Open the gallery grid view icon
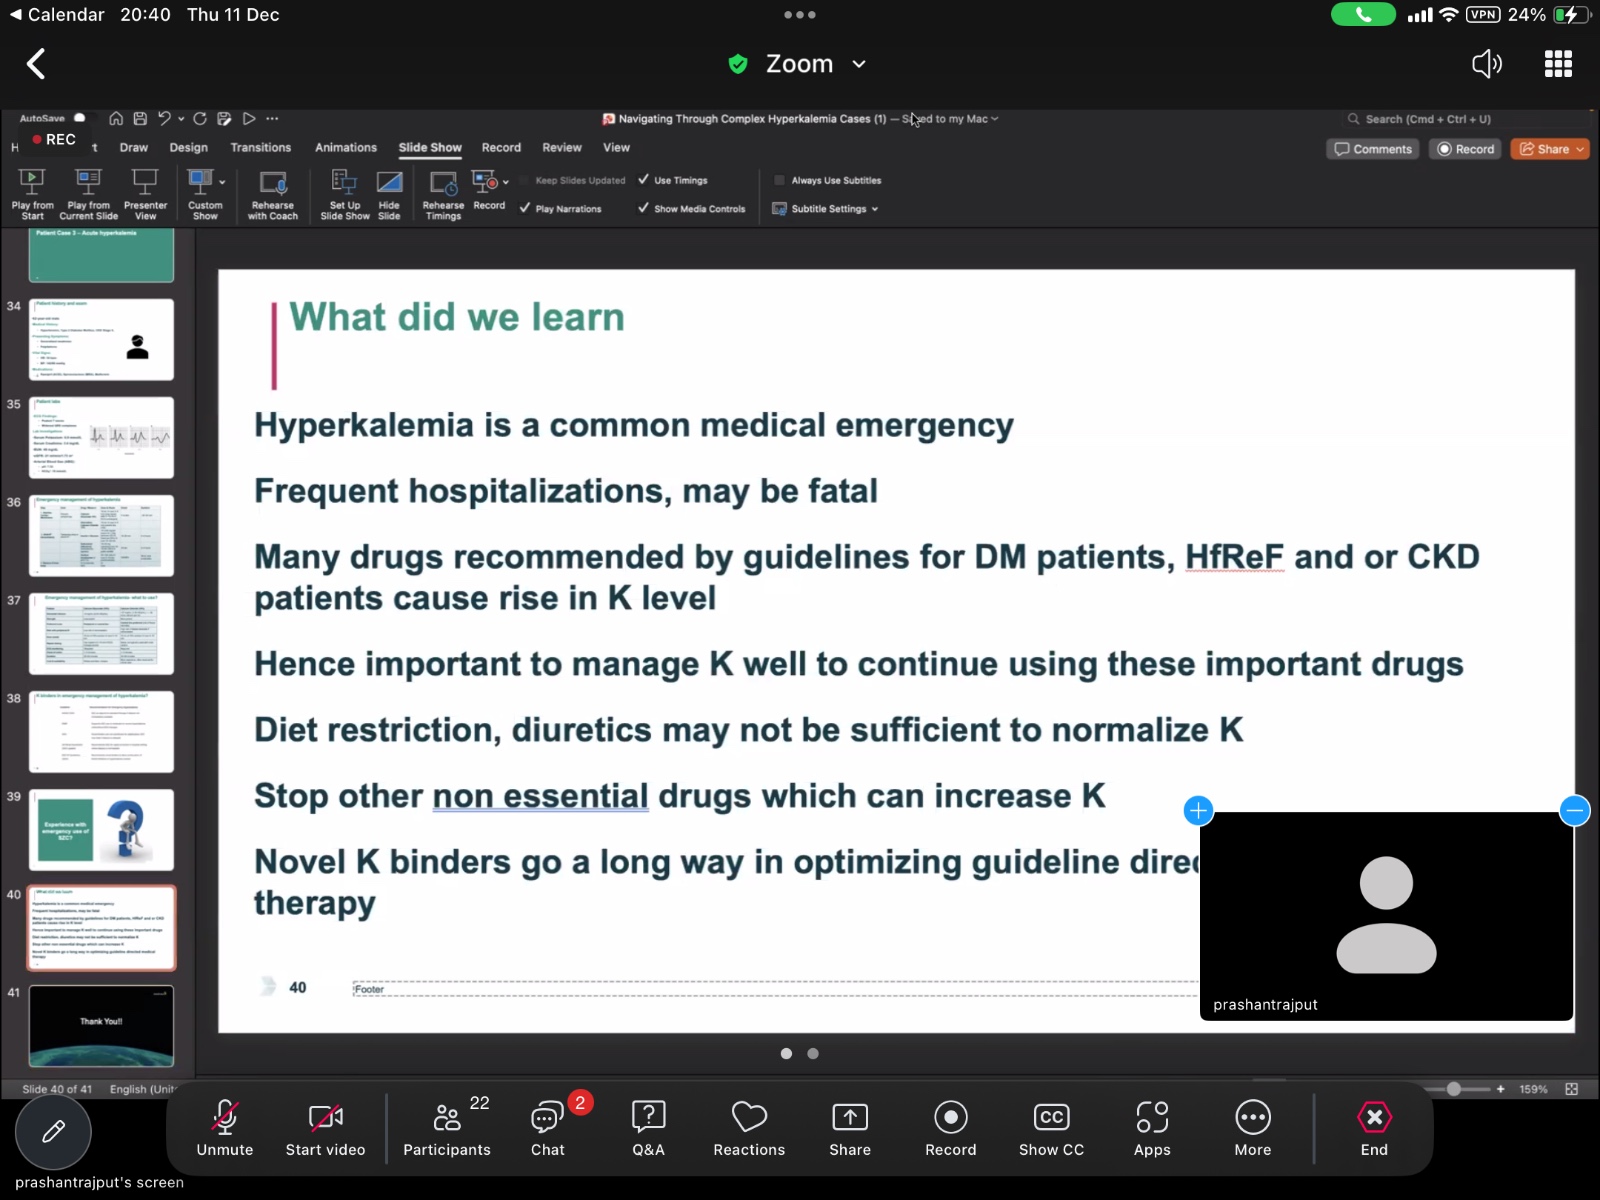 pos(1558,64)
